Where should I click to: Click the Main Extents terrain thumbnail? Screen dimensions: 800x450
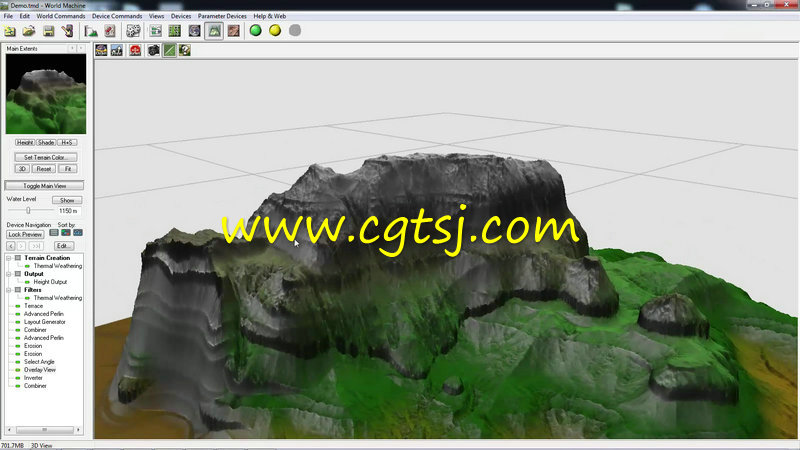46,94
